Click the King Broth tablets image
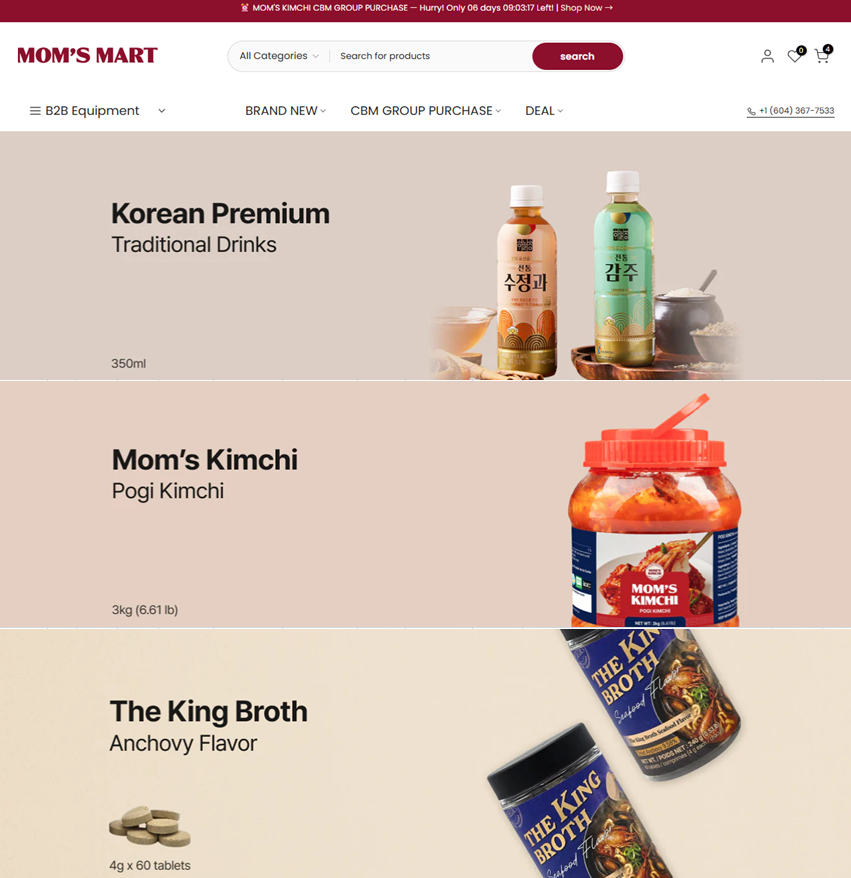Screen dimensions: 851x878 pyautogui.click(x=149, y=826)
